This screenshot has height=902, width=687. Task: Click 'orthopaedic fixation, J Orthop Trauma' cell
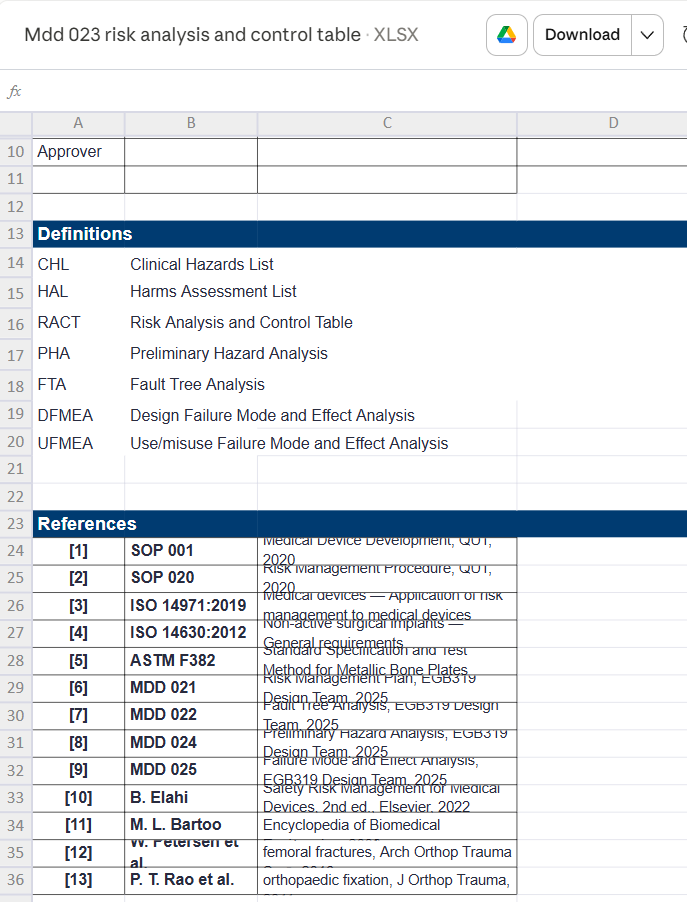point(387,880)
